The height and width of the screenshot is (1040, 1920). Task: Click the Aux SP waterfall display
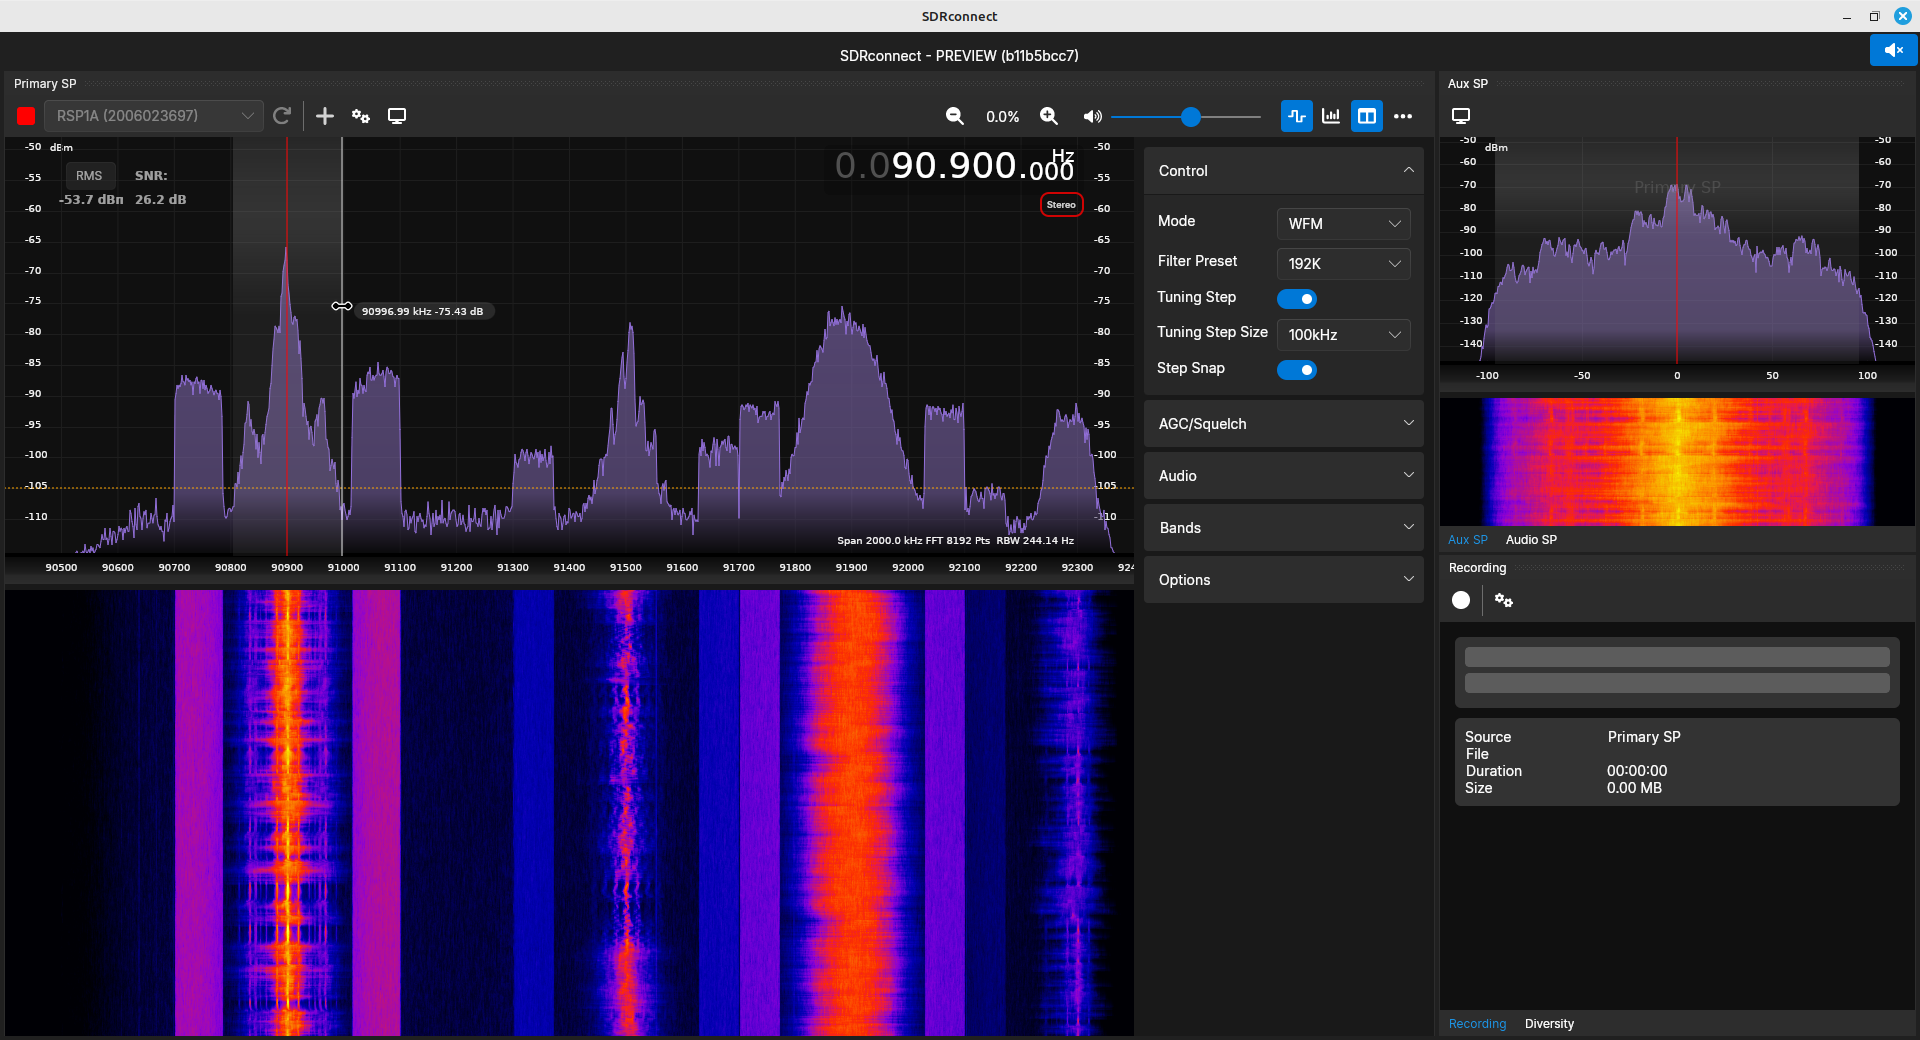1677,462
